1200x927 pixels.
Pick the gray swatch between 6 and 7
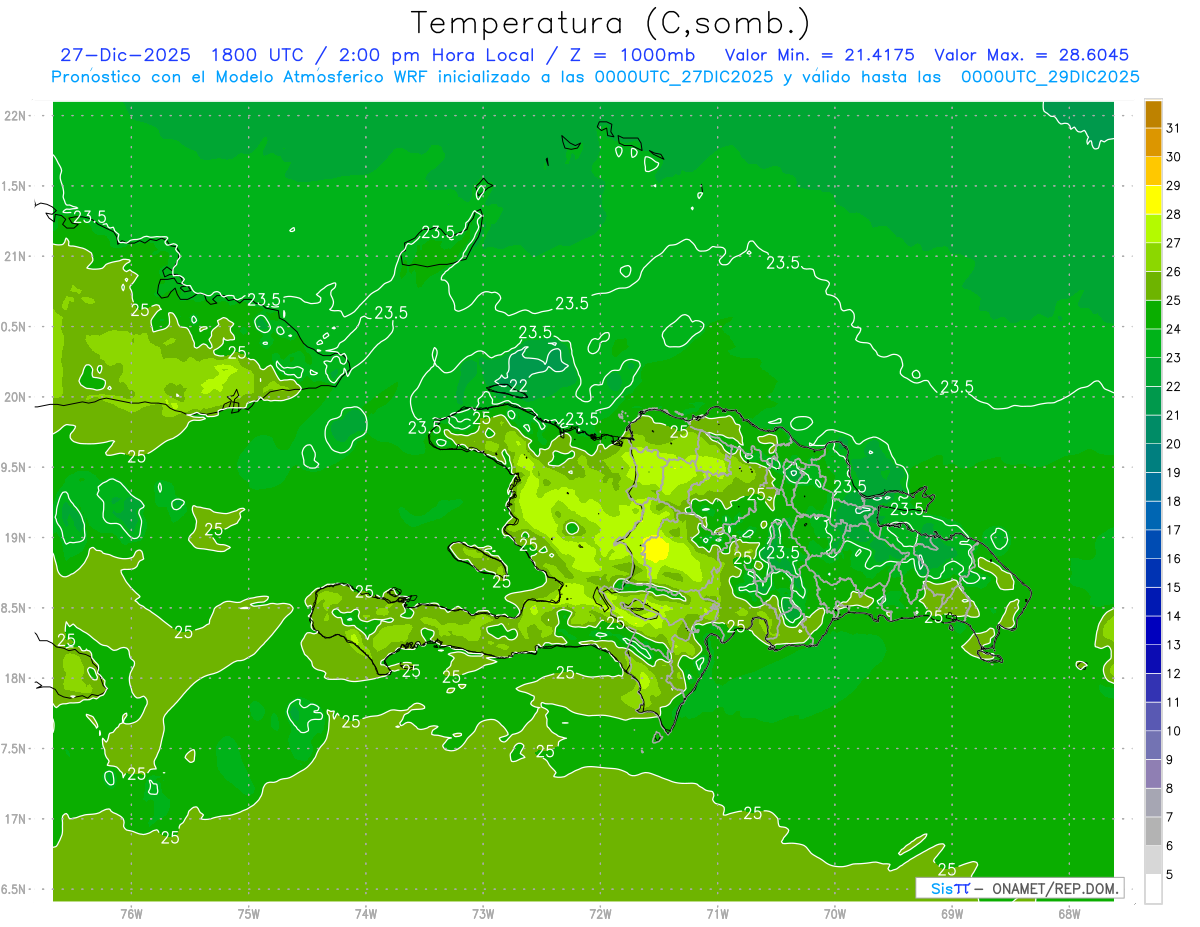click(1153, 832)
